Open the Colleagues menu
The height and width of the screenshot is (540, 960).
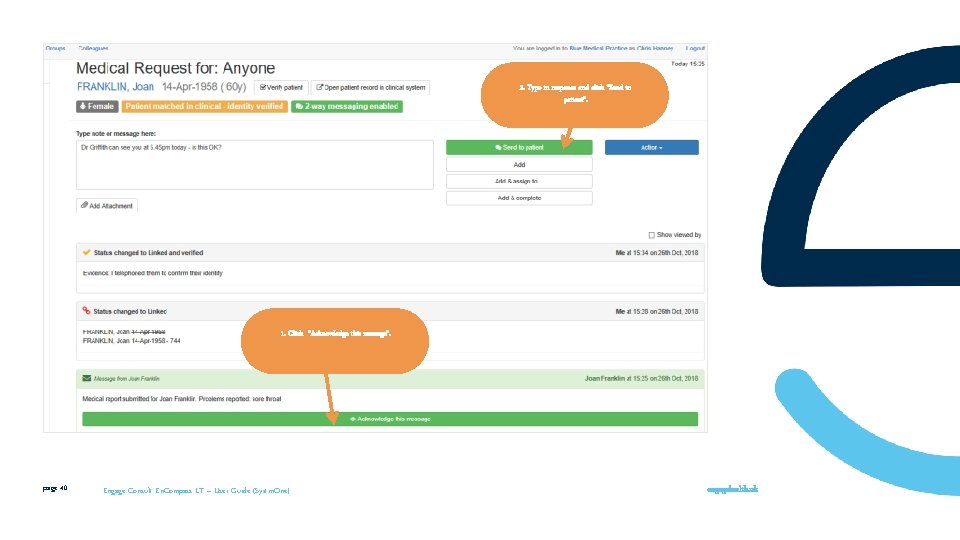coord(93,48)
